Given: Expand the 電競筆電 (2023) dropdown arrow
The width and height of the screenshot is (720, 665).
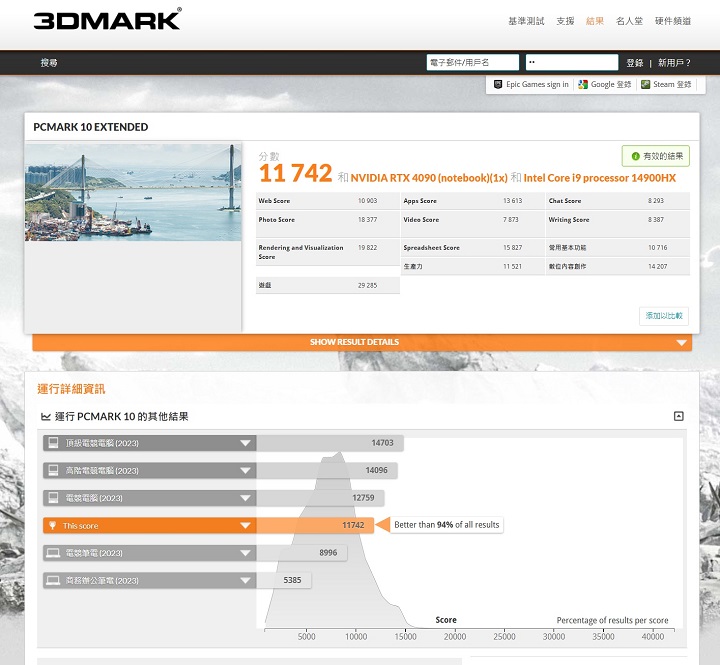Looking at the screenshot, I should click(x=245, y=553).
